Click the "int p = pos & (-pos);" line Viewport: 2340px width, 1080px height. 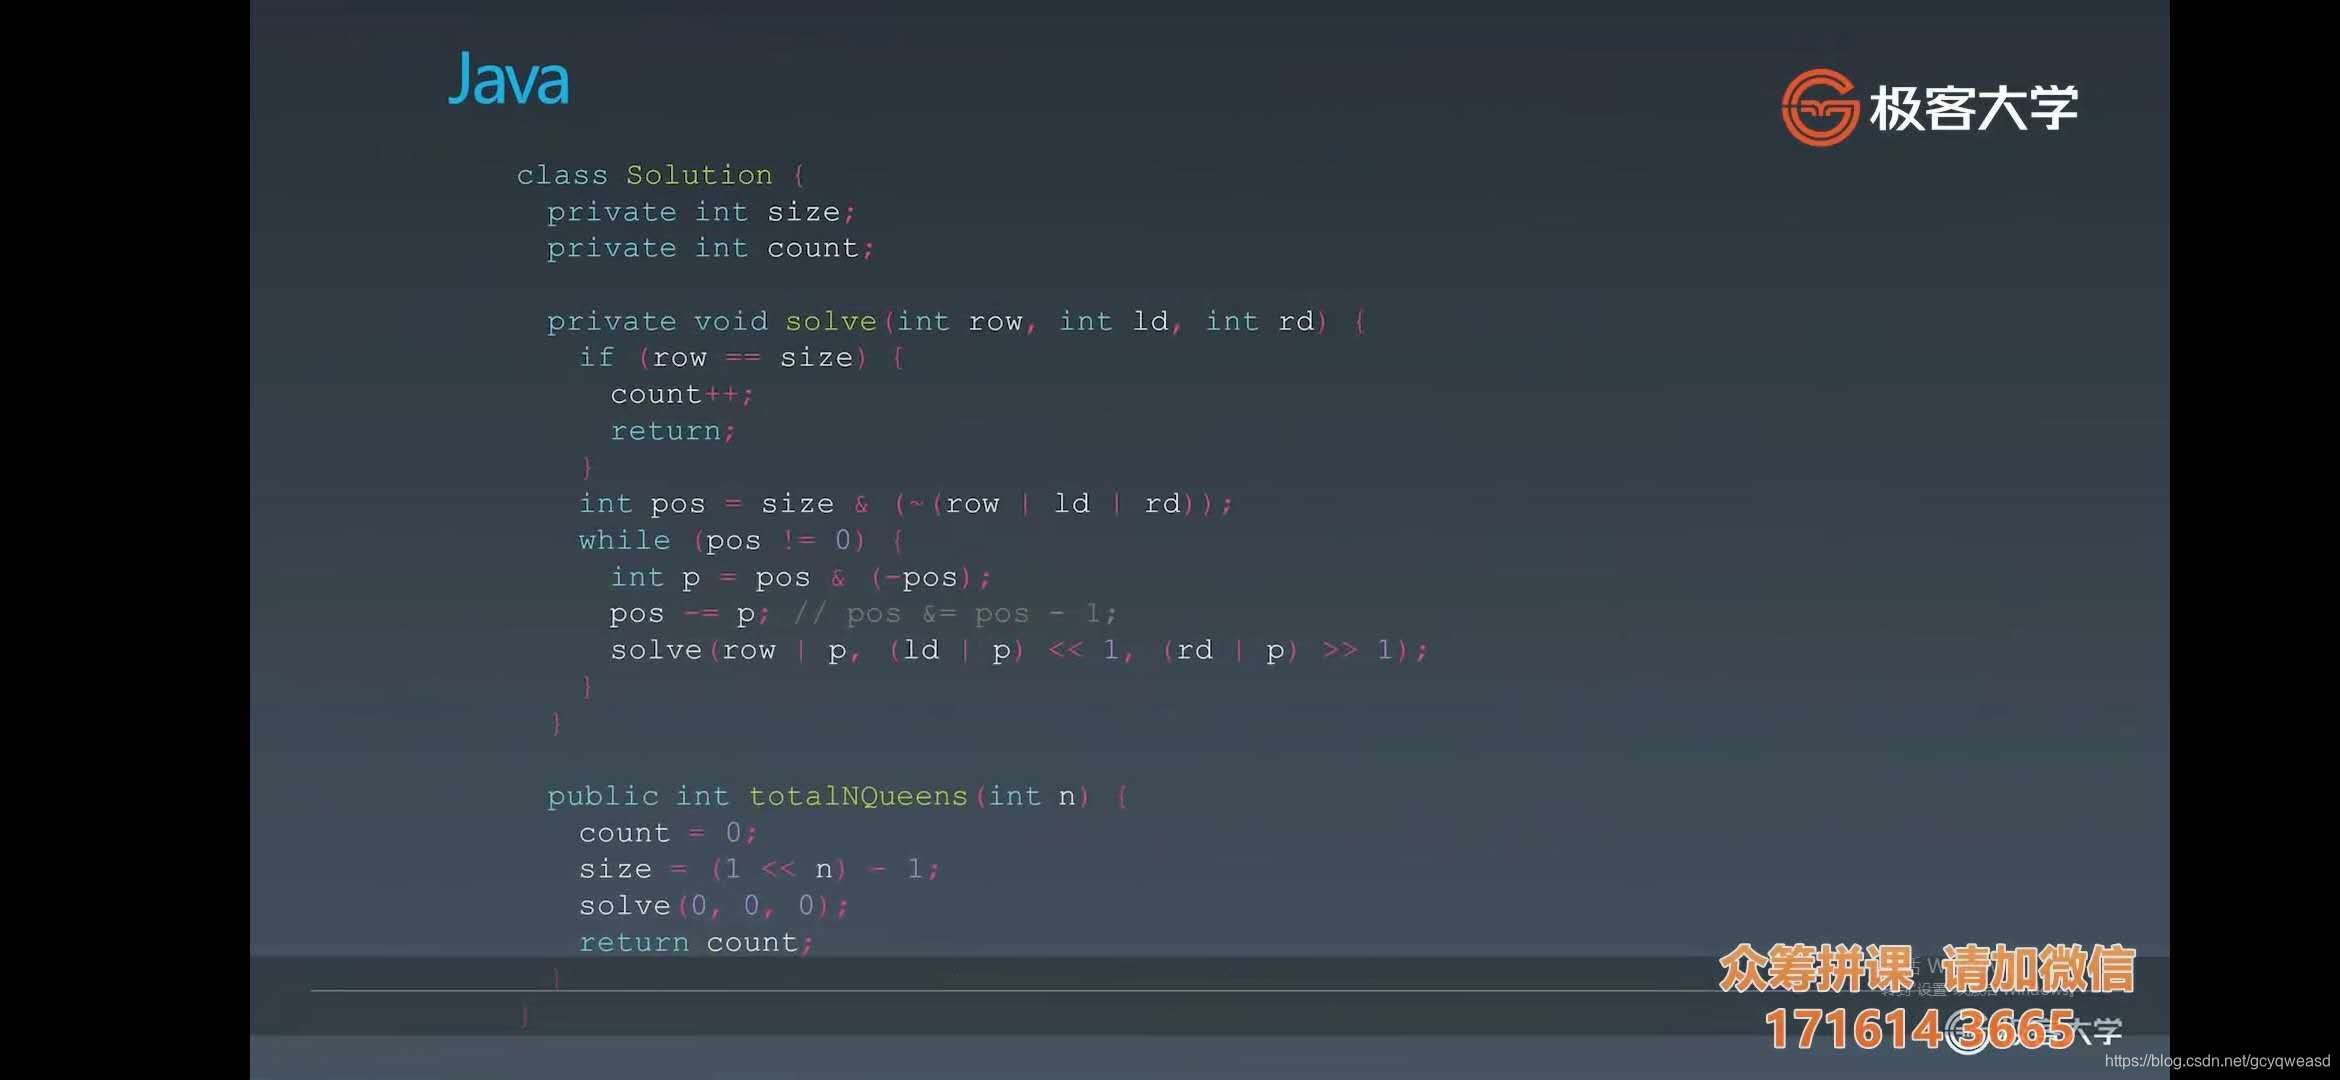[x=800, y=578]
